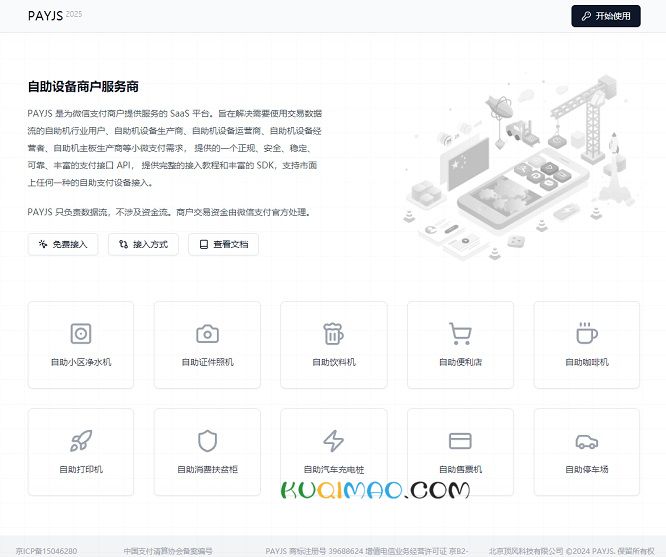Click the 北京顶风科技有限公司 copyright text

(571, 551)
